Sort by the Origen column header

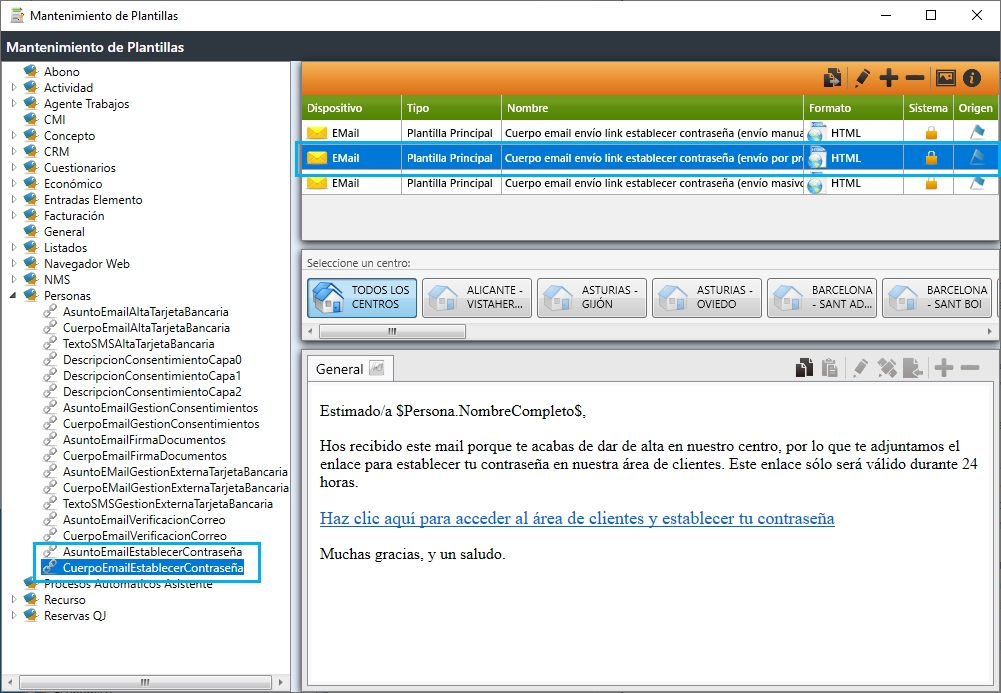pyautogui.click(x=975, y=108)
